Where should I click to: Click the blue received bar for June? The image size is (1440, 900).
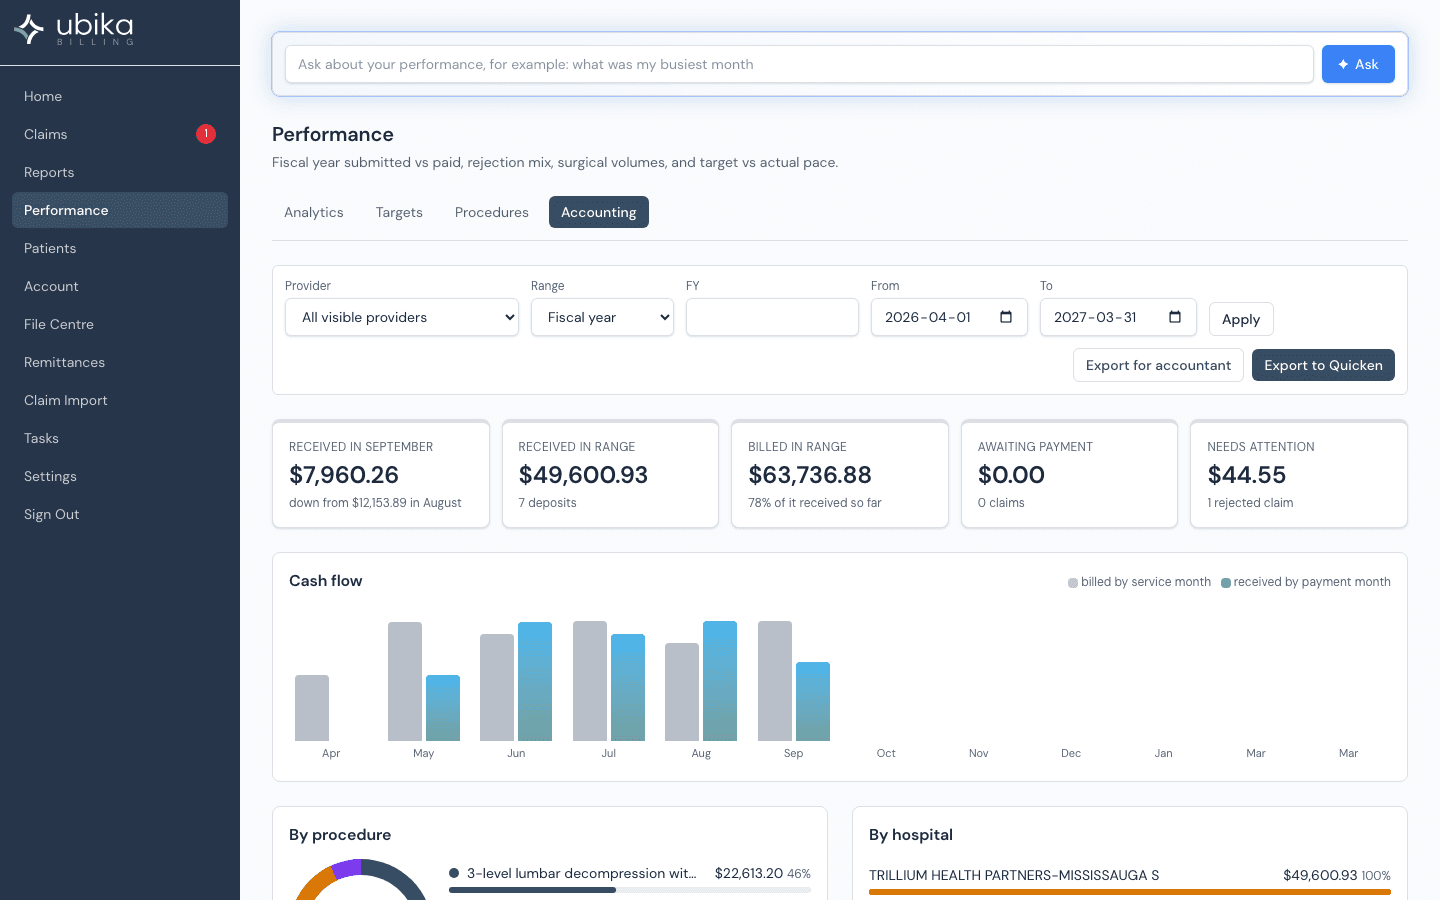point(535,682)
